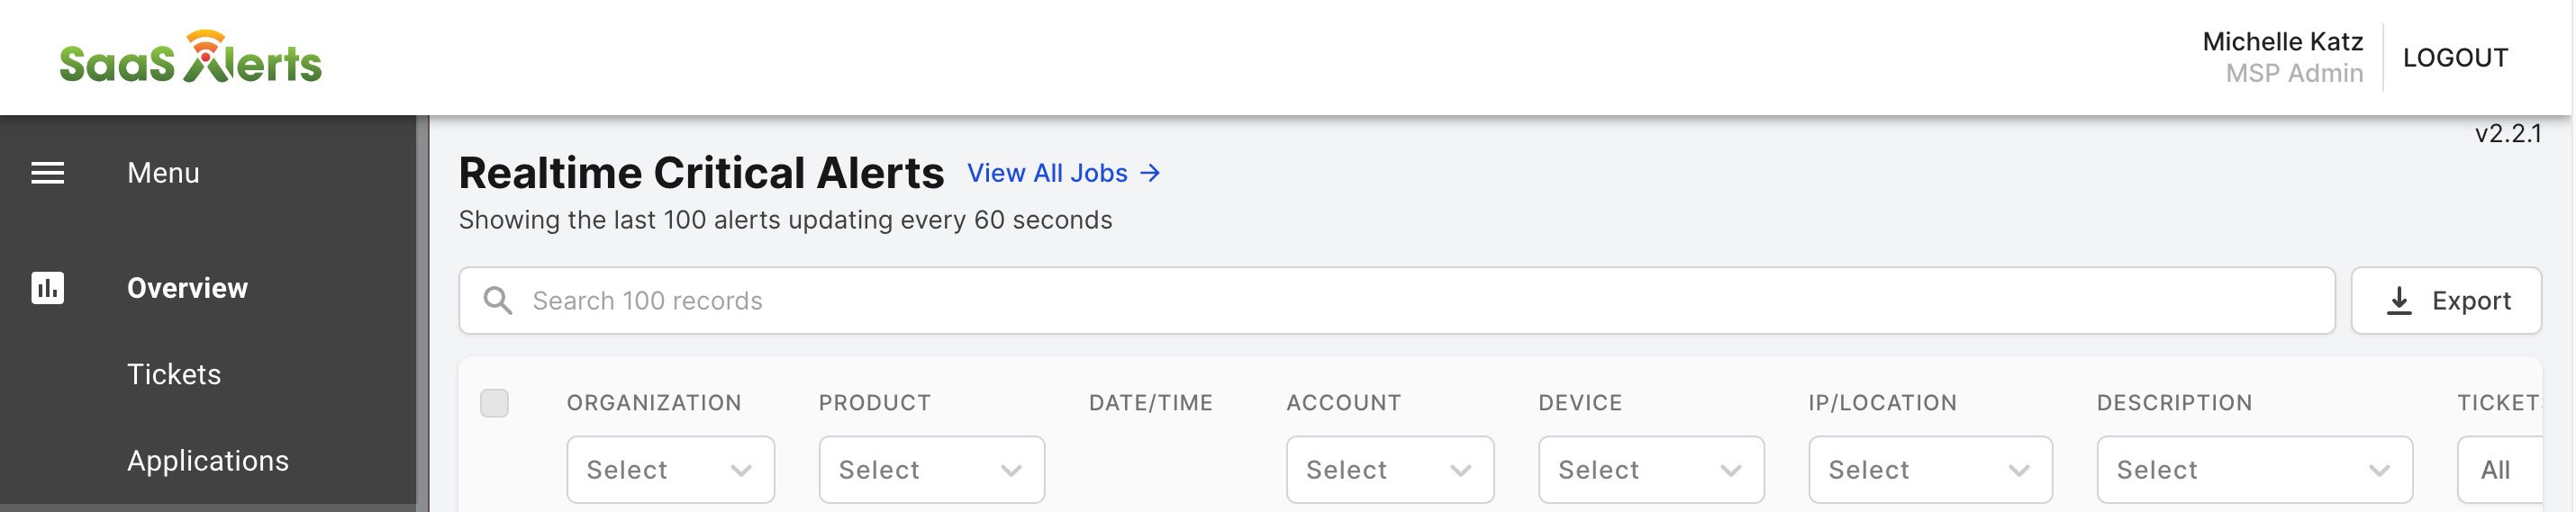Click the Export download icon
This screenshot has height=512, width=2576.
(x=2399, y=300)
